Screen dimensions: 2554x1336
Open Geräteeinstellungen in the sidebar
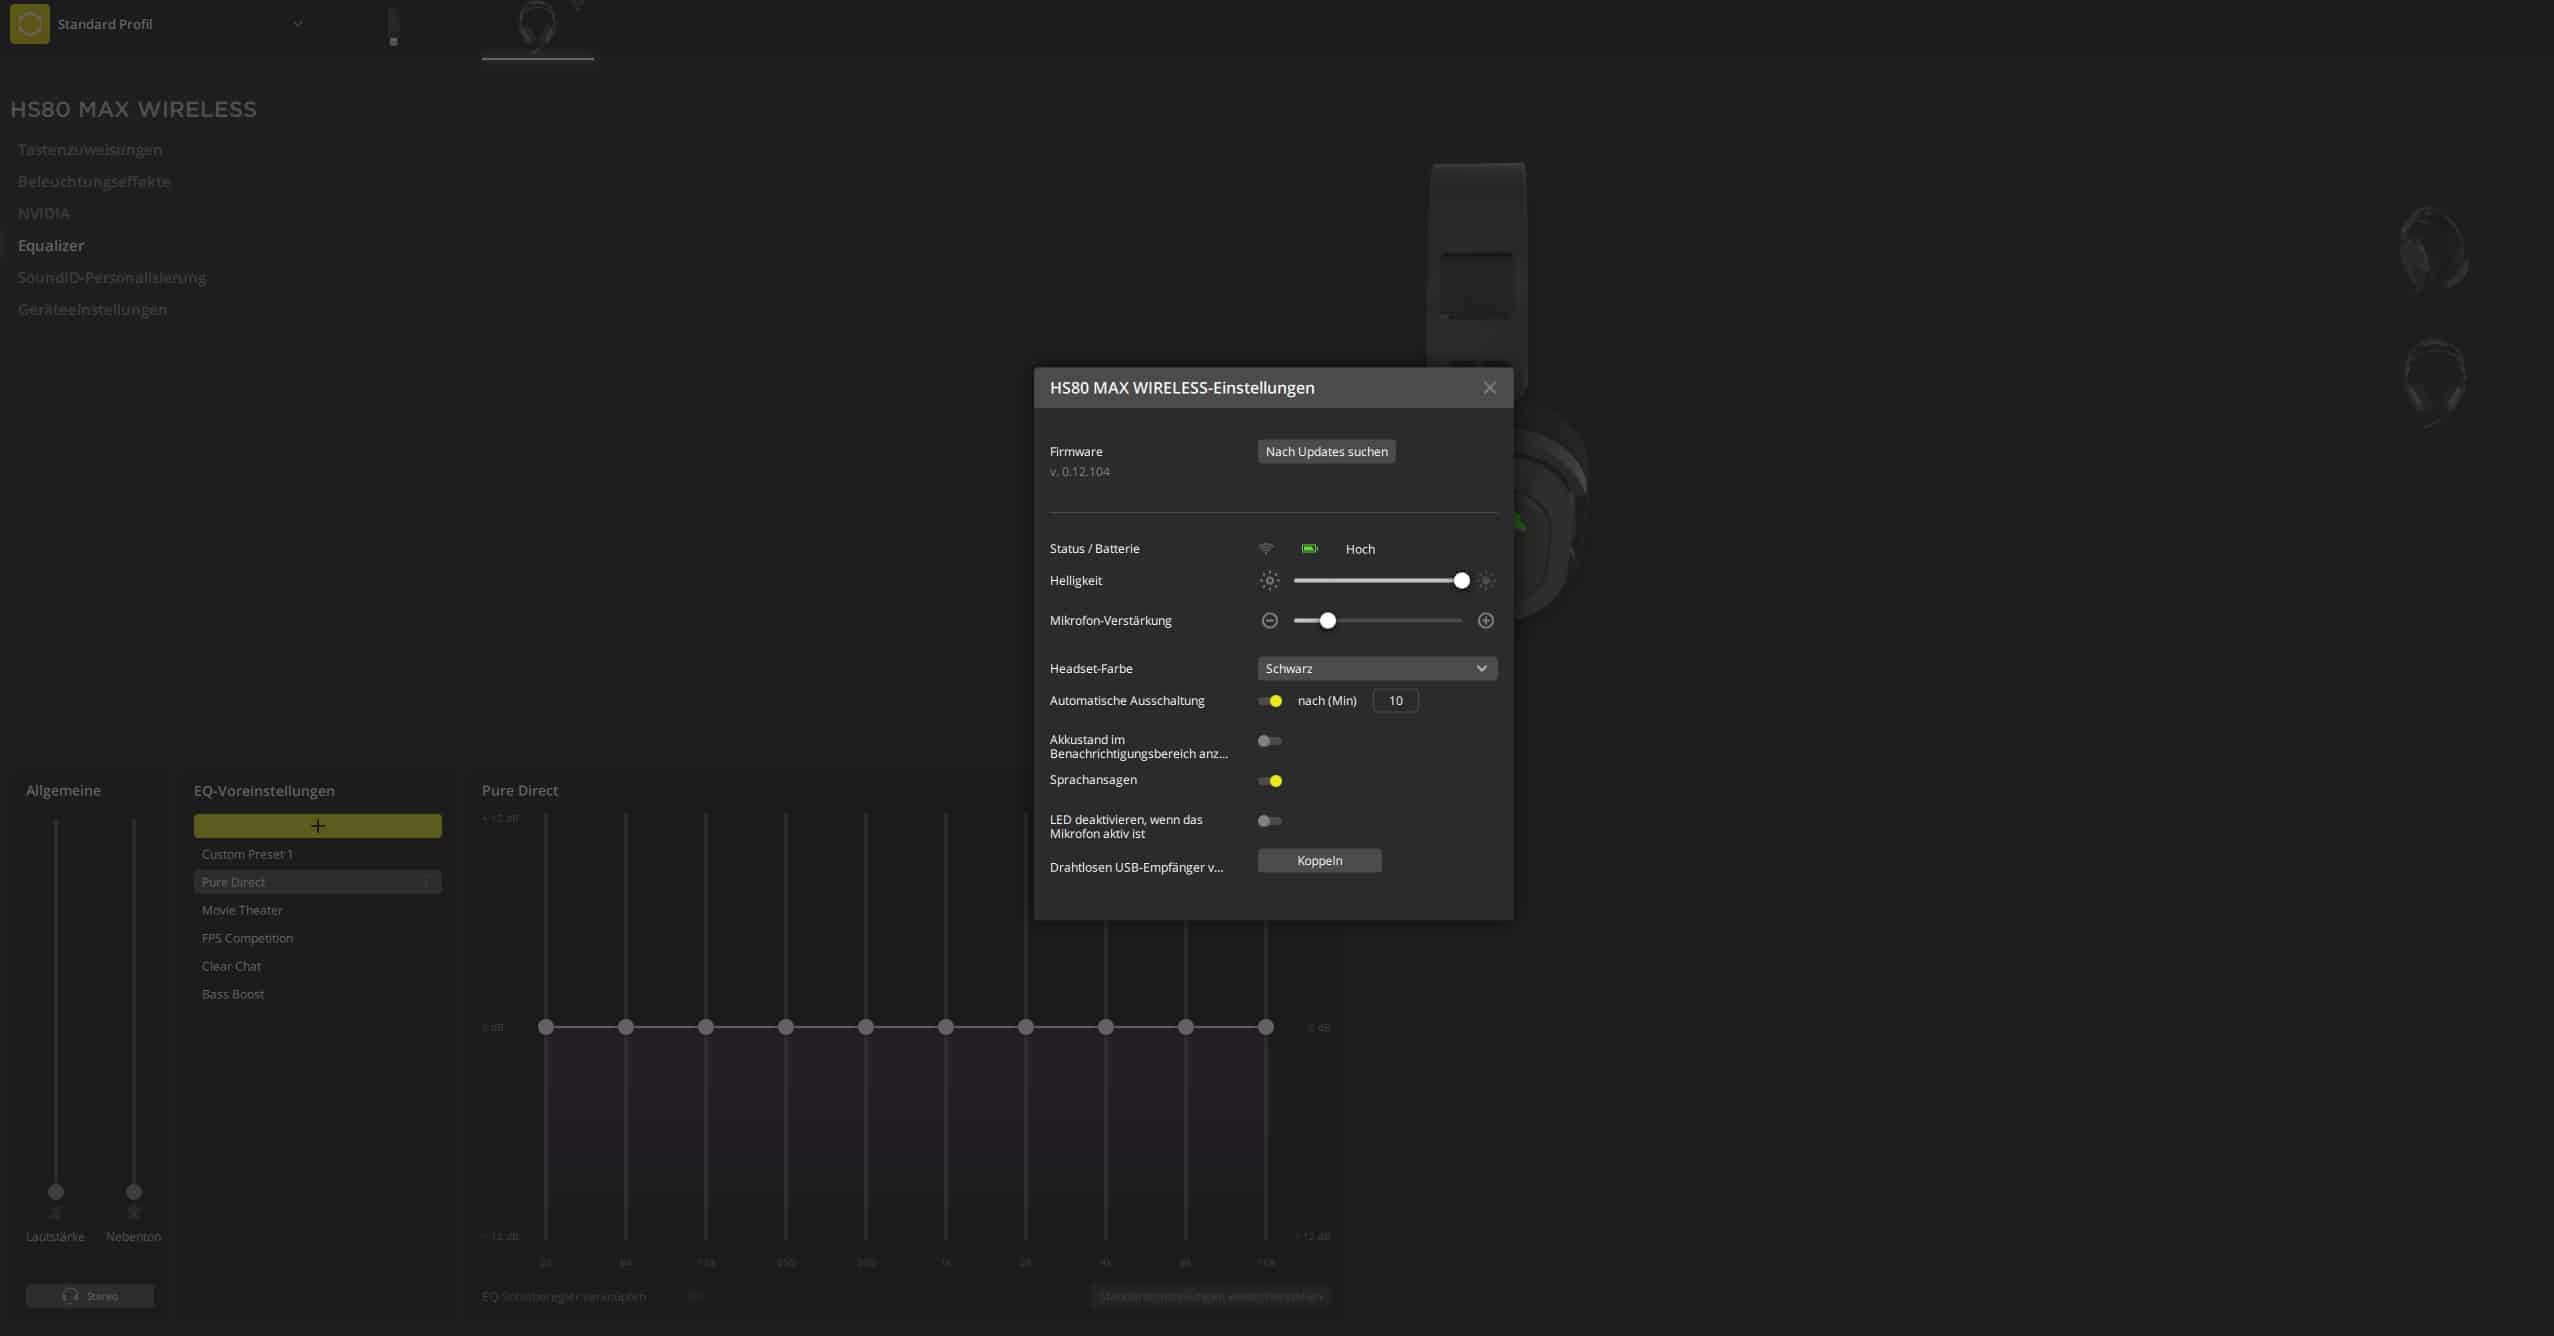point(92,310)
